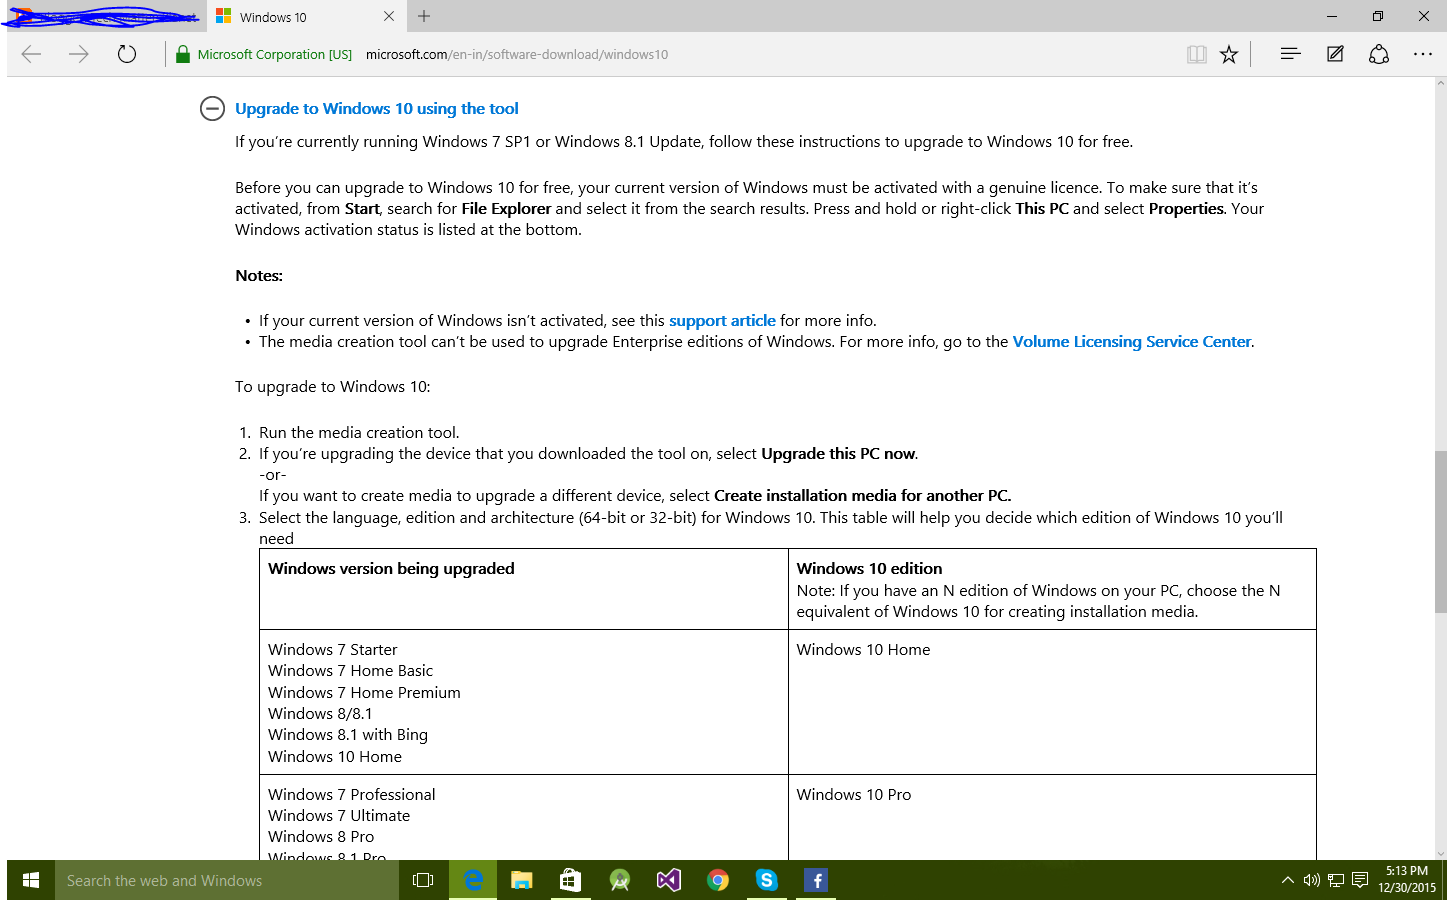Image resolution: width=1447 pixels, height=900 pixels.
Task: Click the Windows 8.1 with Bing entry
Action: coord(348,735)
